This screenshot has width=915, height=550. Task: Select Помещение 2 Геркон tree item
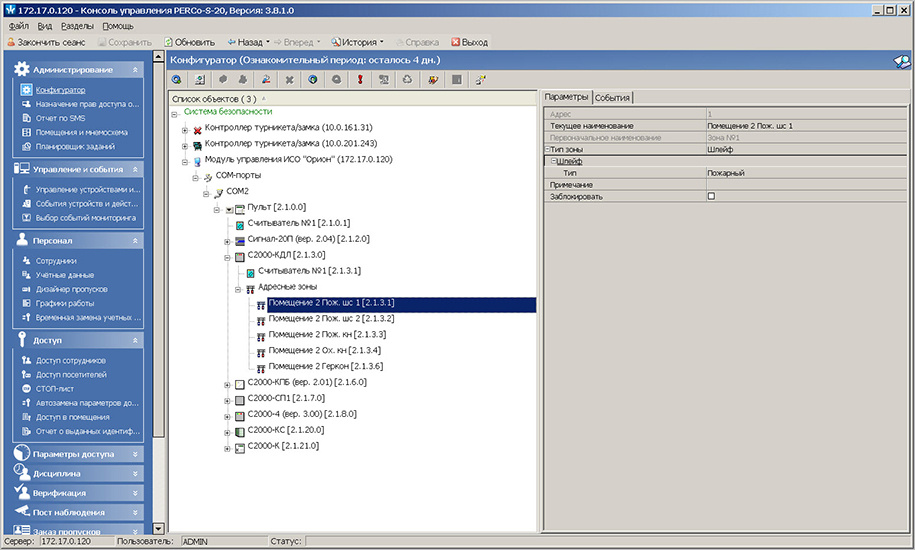pos(325,367)
